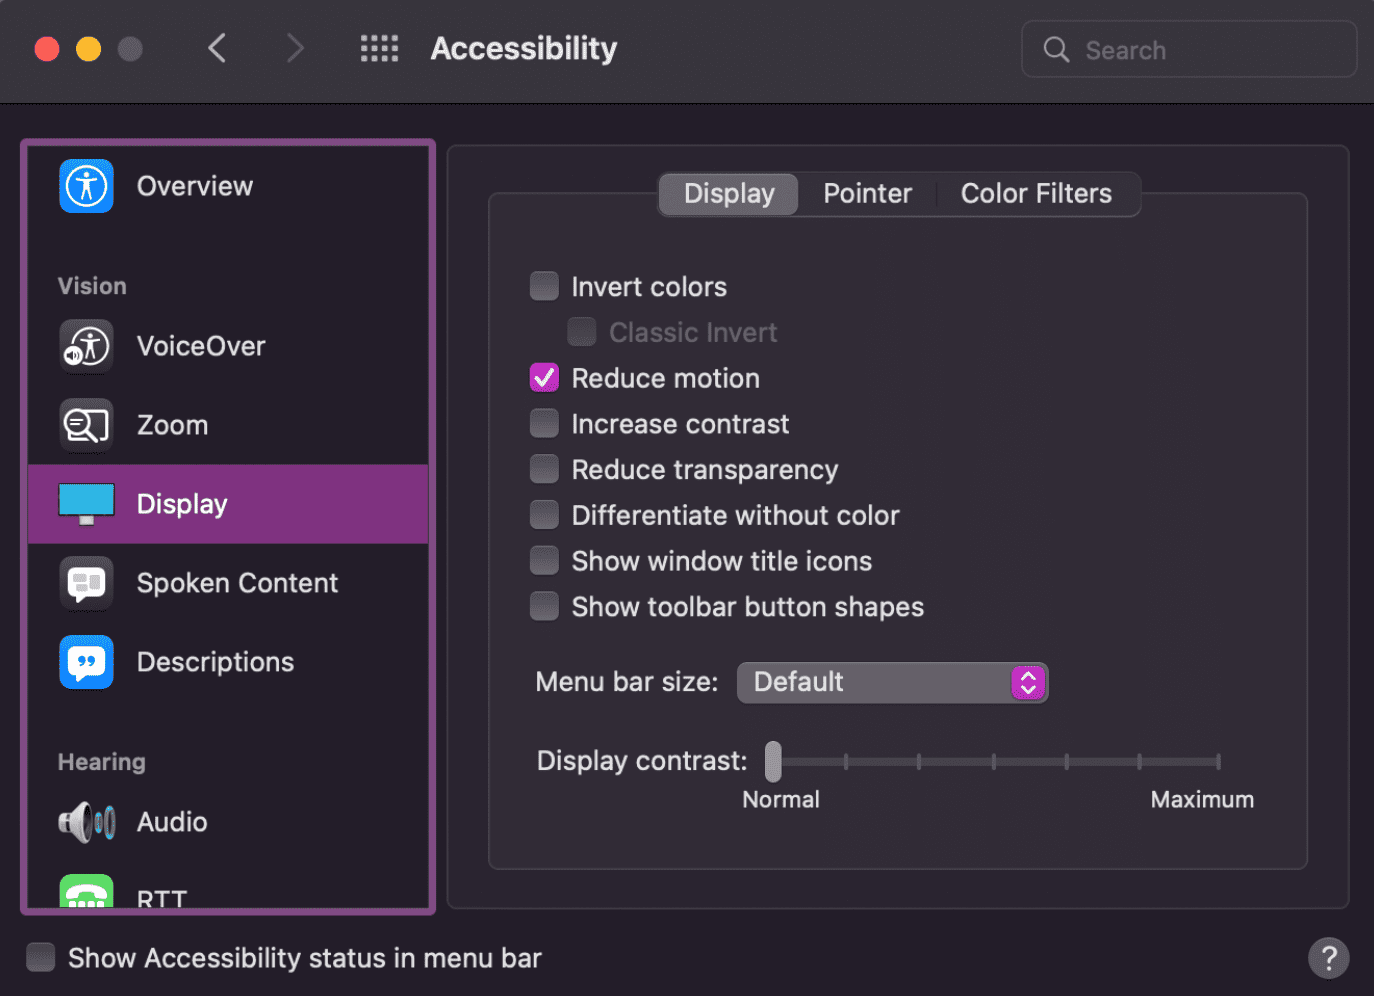Image resolution: width=1374 pixels, height=996 pixels.
Task: Open the Spoken Content icon
Action: (86, 583)
